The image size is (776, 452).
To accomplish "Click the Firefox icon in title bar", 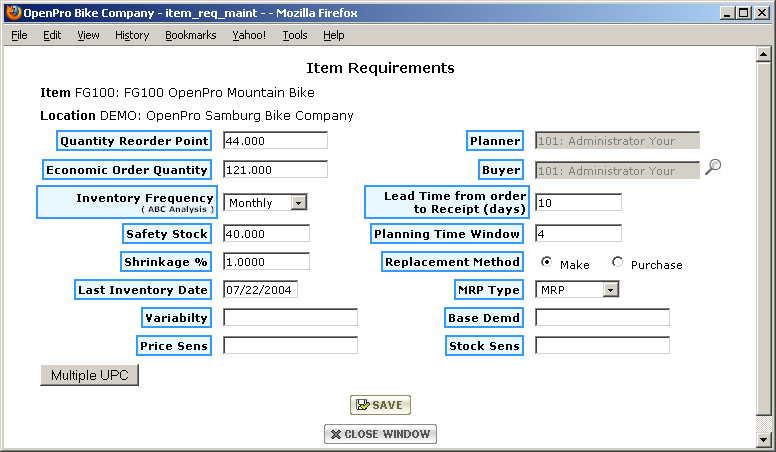I will tap(14, 13).
